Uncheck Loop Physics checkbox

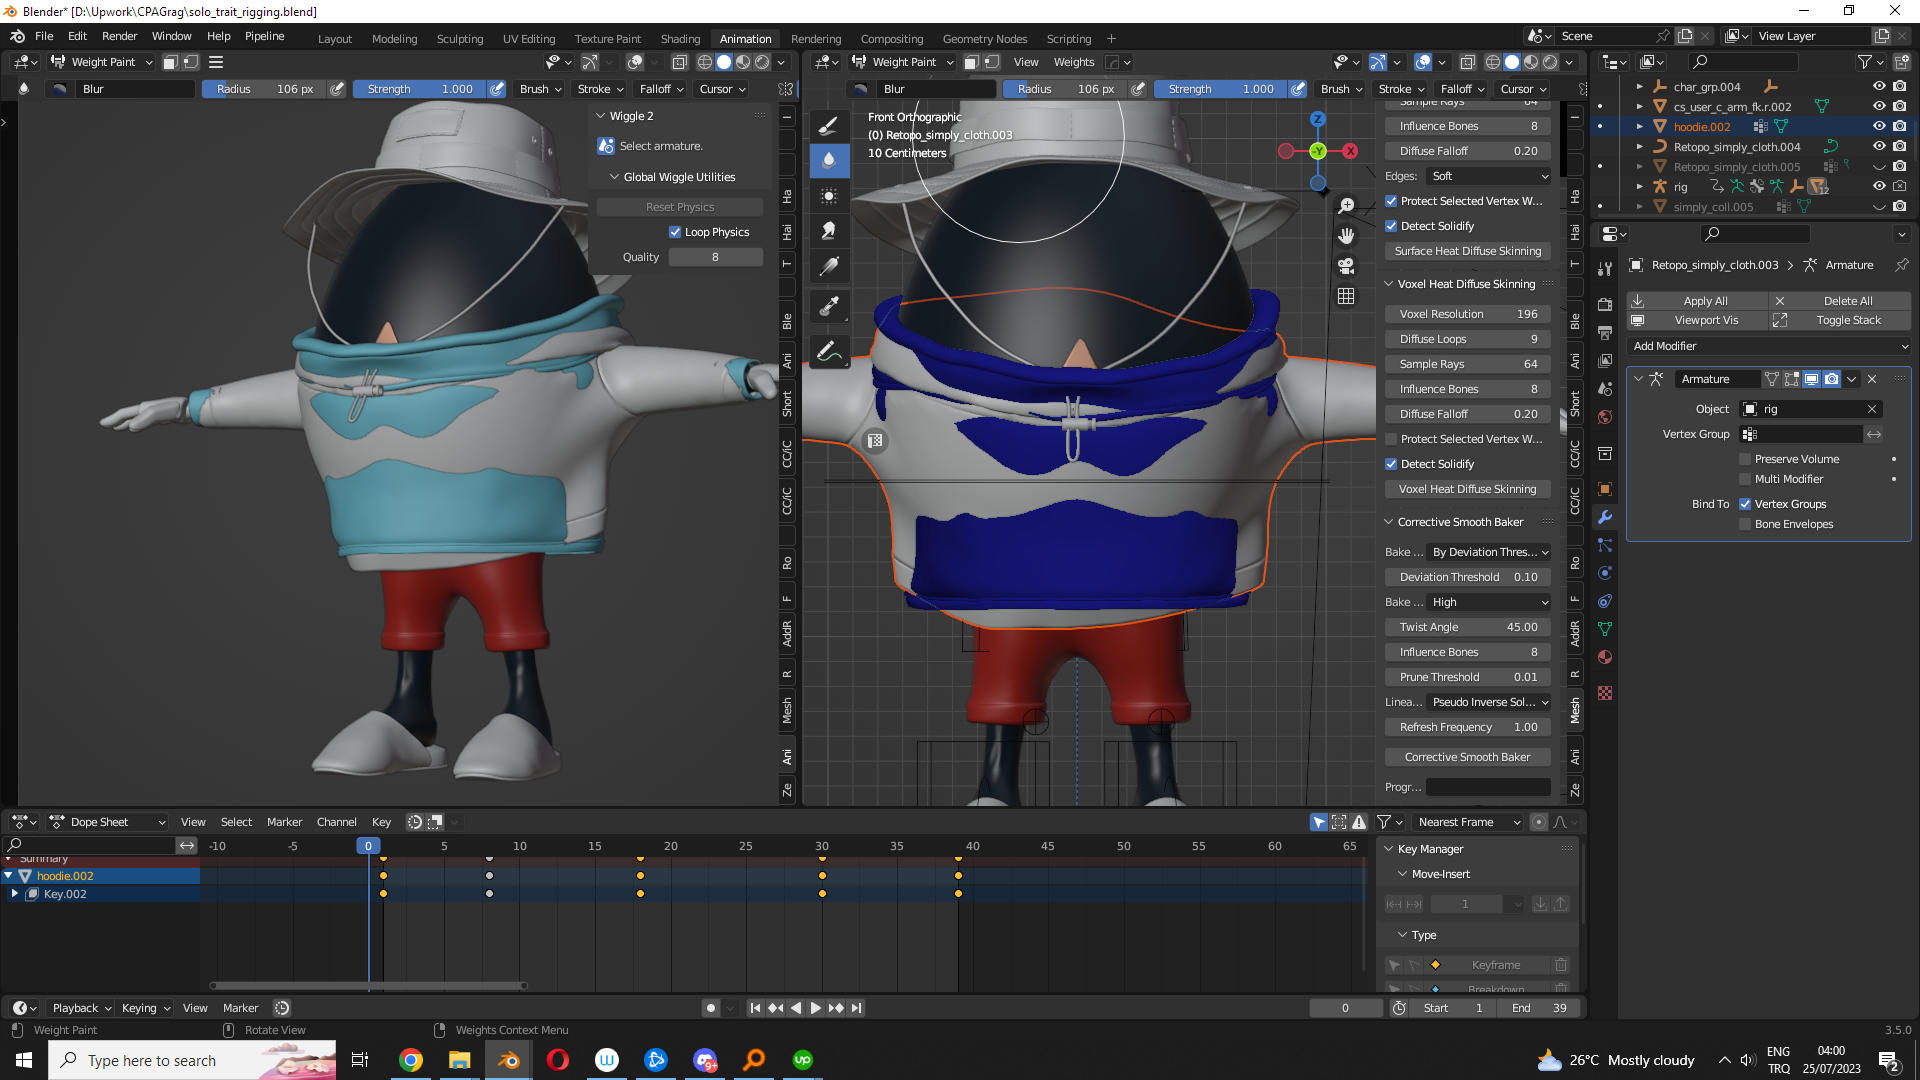click(675, 232)
